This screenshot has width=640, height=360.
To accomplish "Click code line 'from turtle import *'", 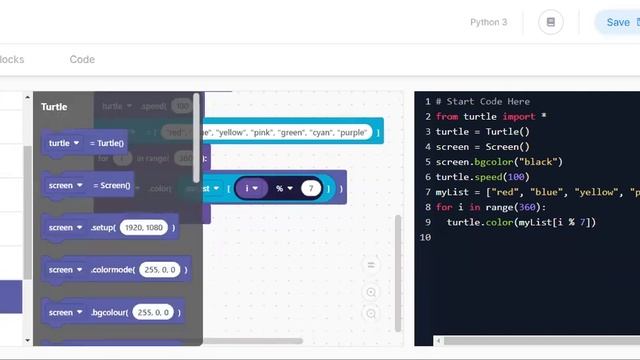I will point(491,117).
